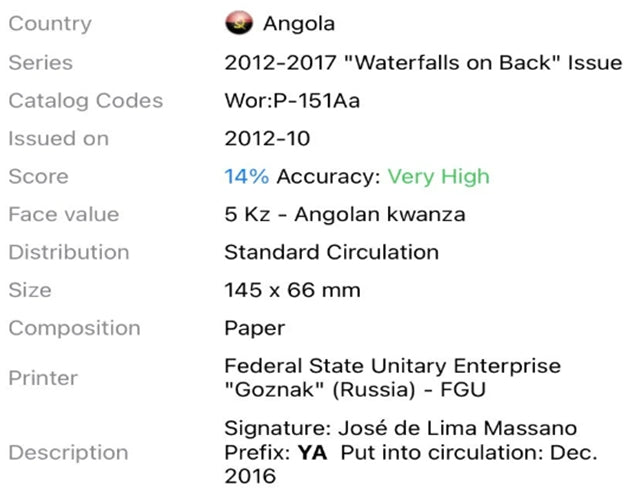Open the "Waterfalls on Back" series link

tap(423, 62)
